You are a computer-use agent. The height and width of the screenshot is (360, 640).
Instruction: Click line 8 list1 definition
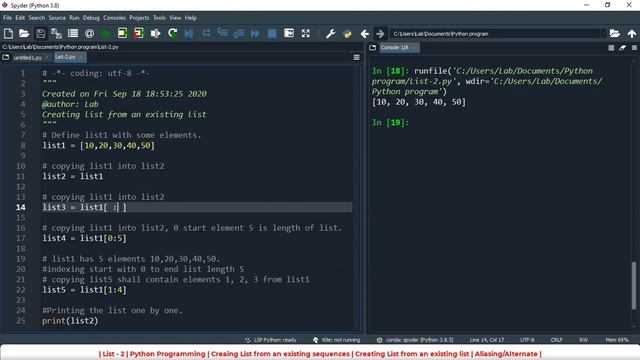pyautogui.click(x=98, y=145)
